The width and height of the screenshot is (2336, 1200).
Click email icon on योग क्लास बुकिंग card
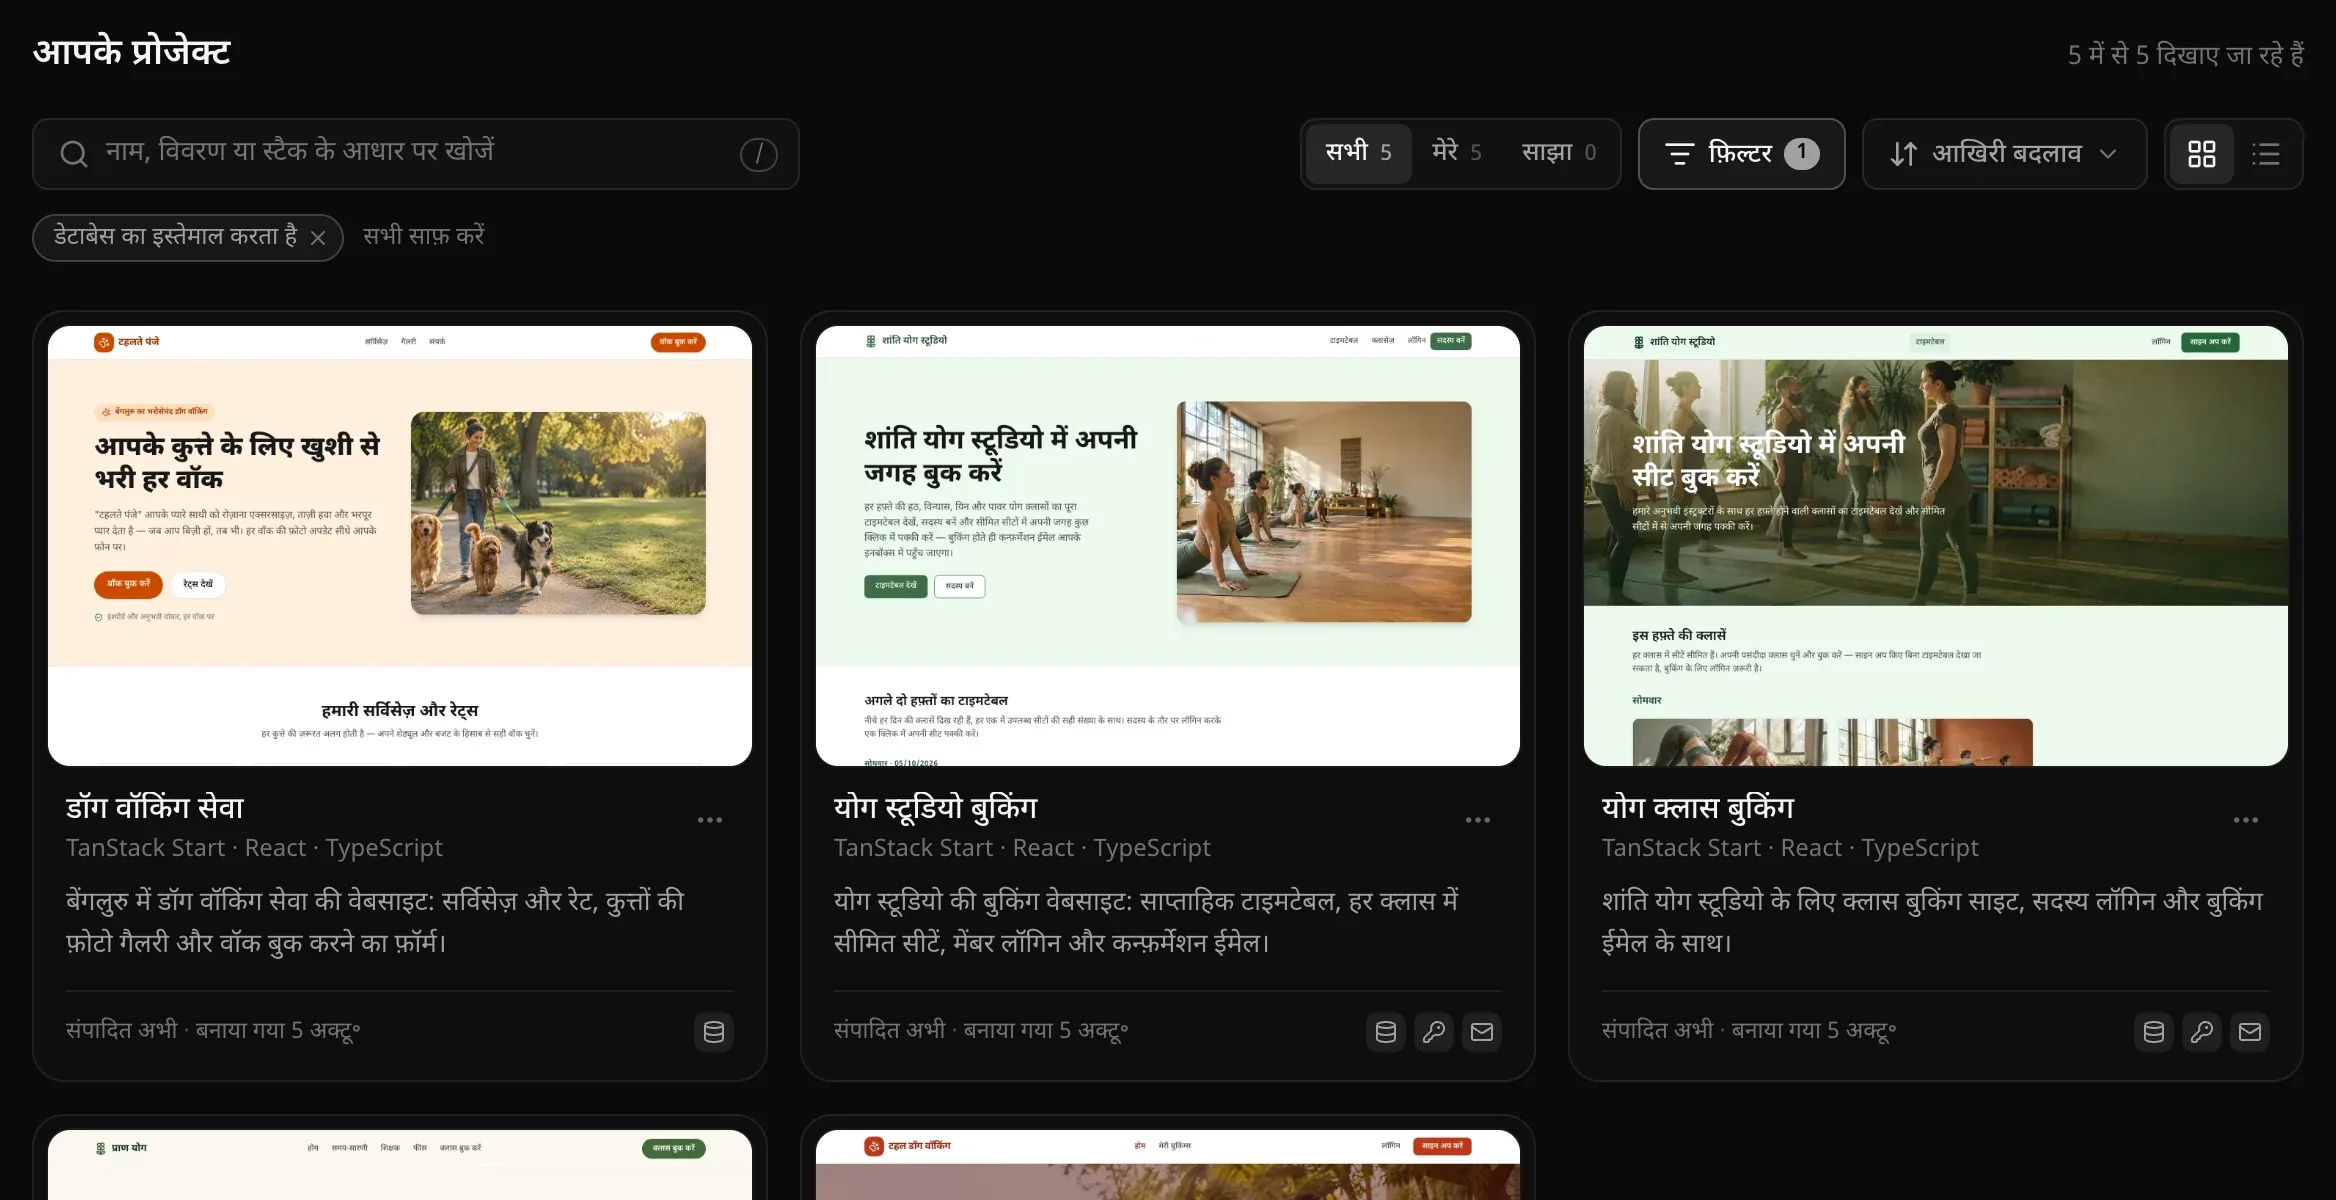pyautogui.click(x=2250, y=1032)
